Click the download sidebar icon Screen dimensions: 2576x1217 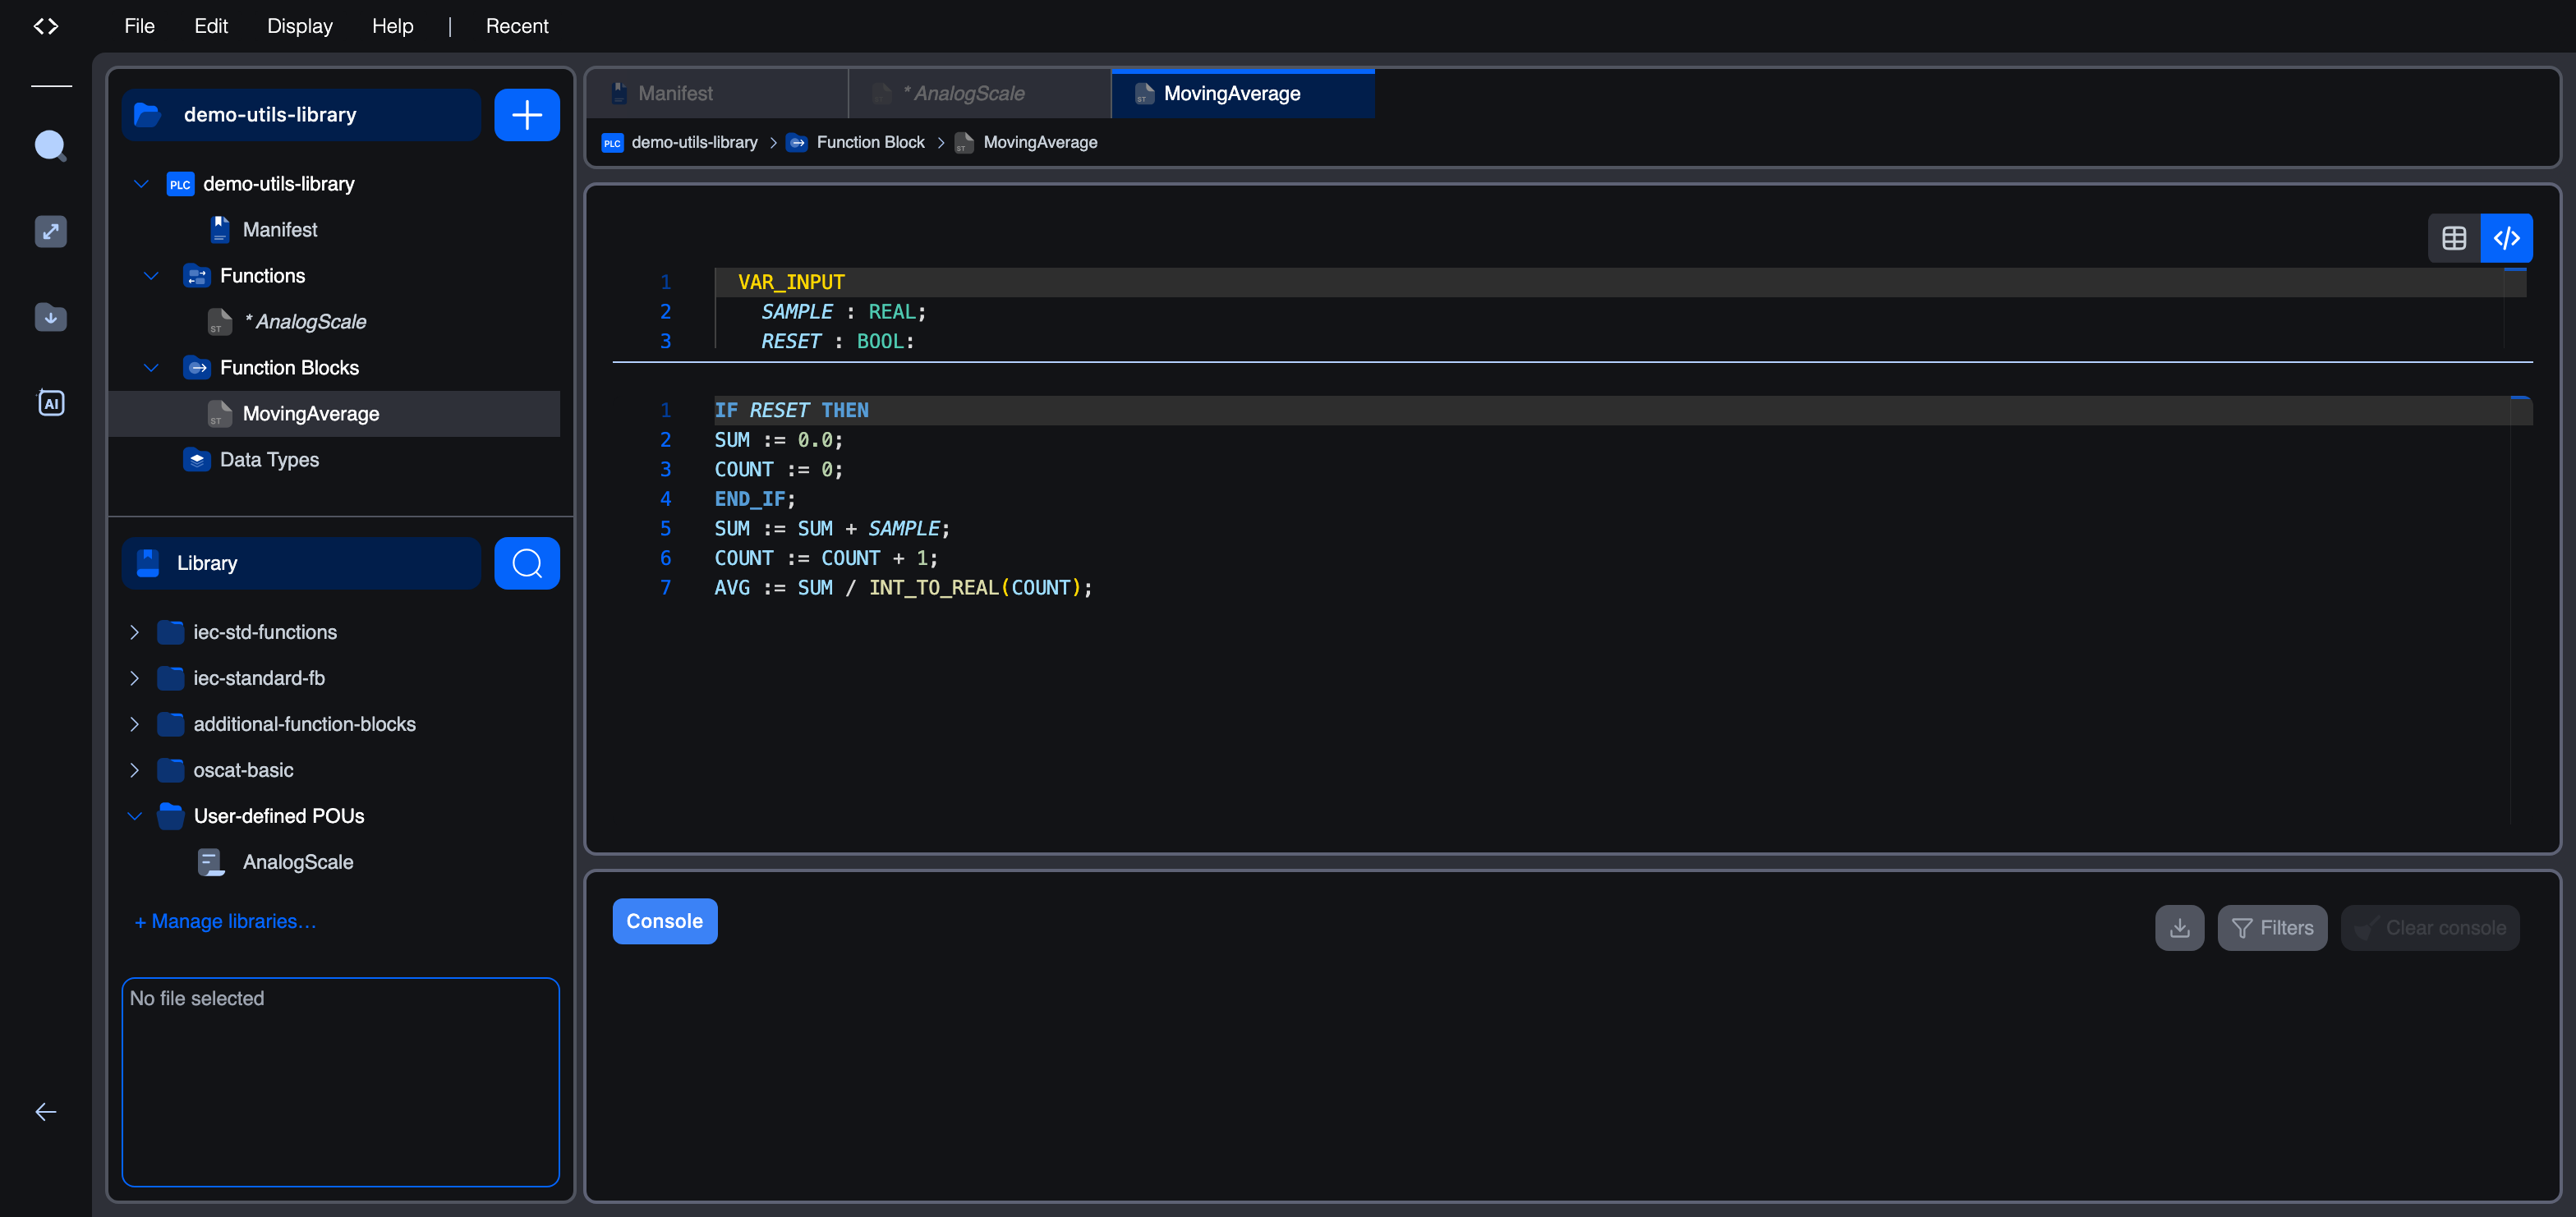point(50,317)
